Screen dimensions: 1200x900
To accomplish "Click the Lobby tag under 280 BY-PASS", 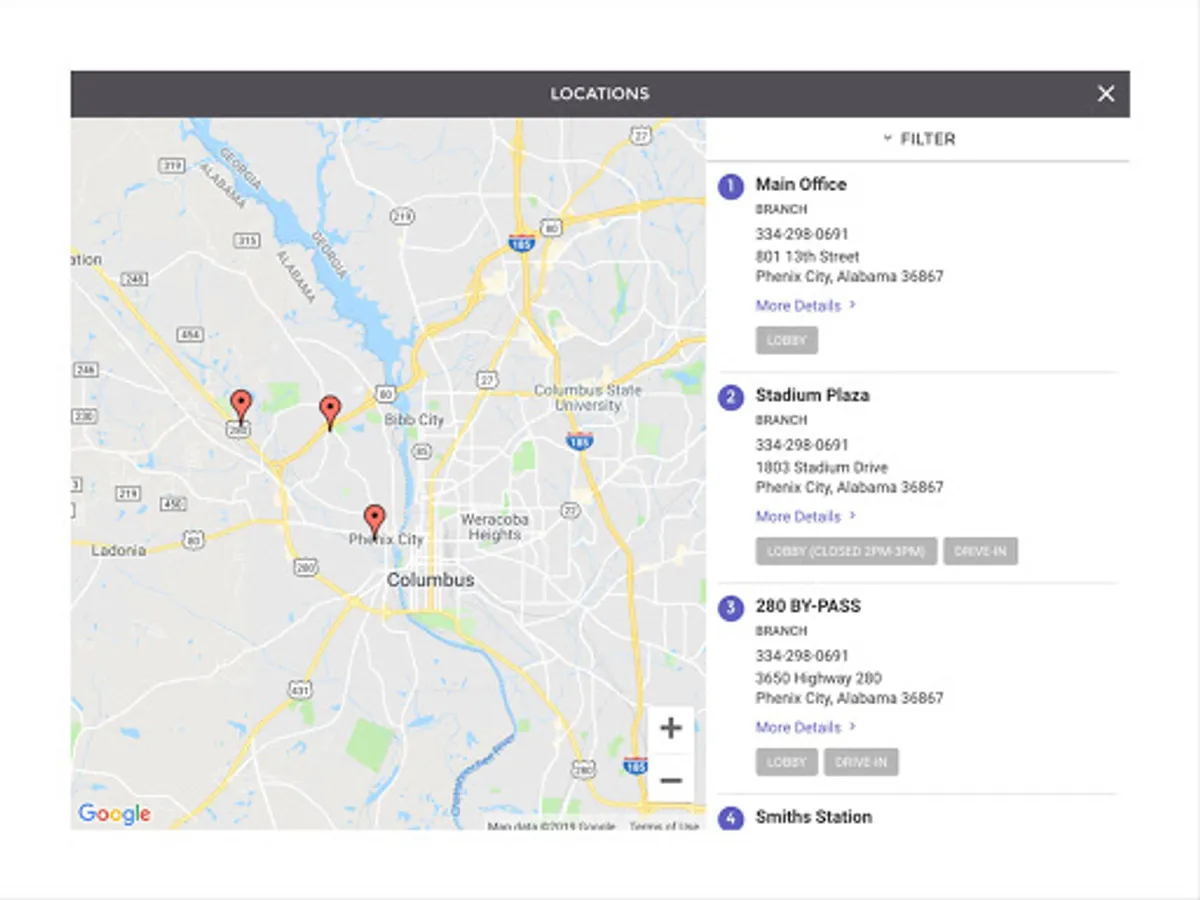I will pyautogui.click(x=787, y=762).
